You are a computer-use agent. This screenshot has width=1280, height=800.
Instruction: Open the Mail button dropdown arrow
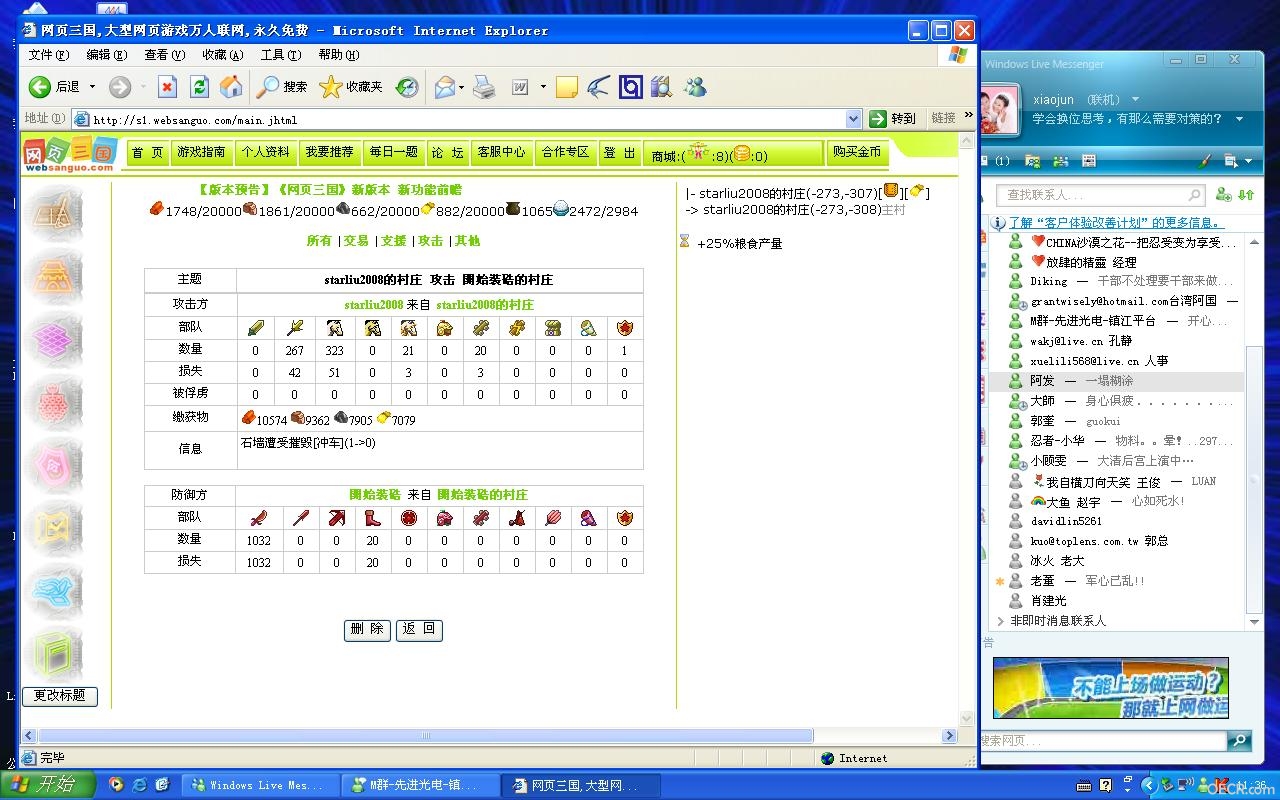462,87
